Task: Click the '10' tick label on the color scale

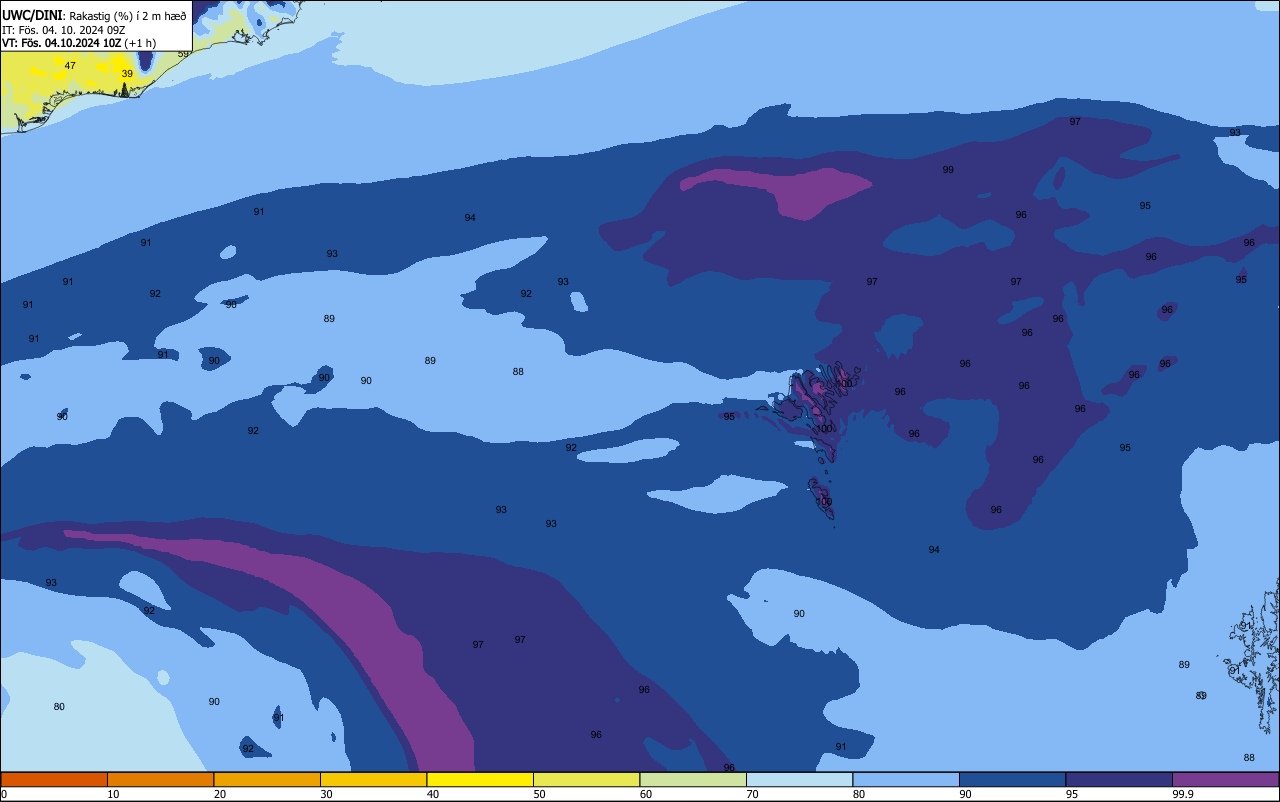Action: (x=113, y=794)
